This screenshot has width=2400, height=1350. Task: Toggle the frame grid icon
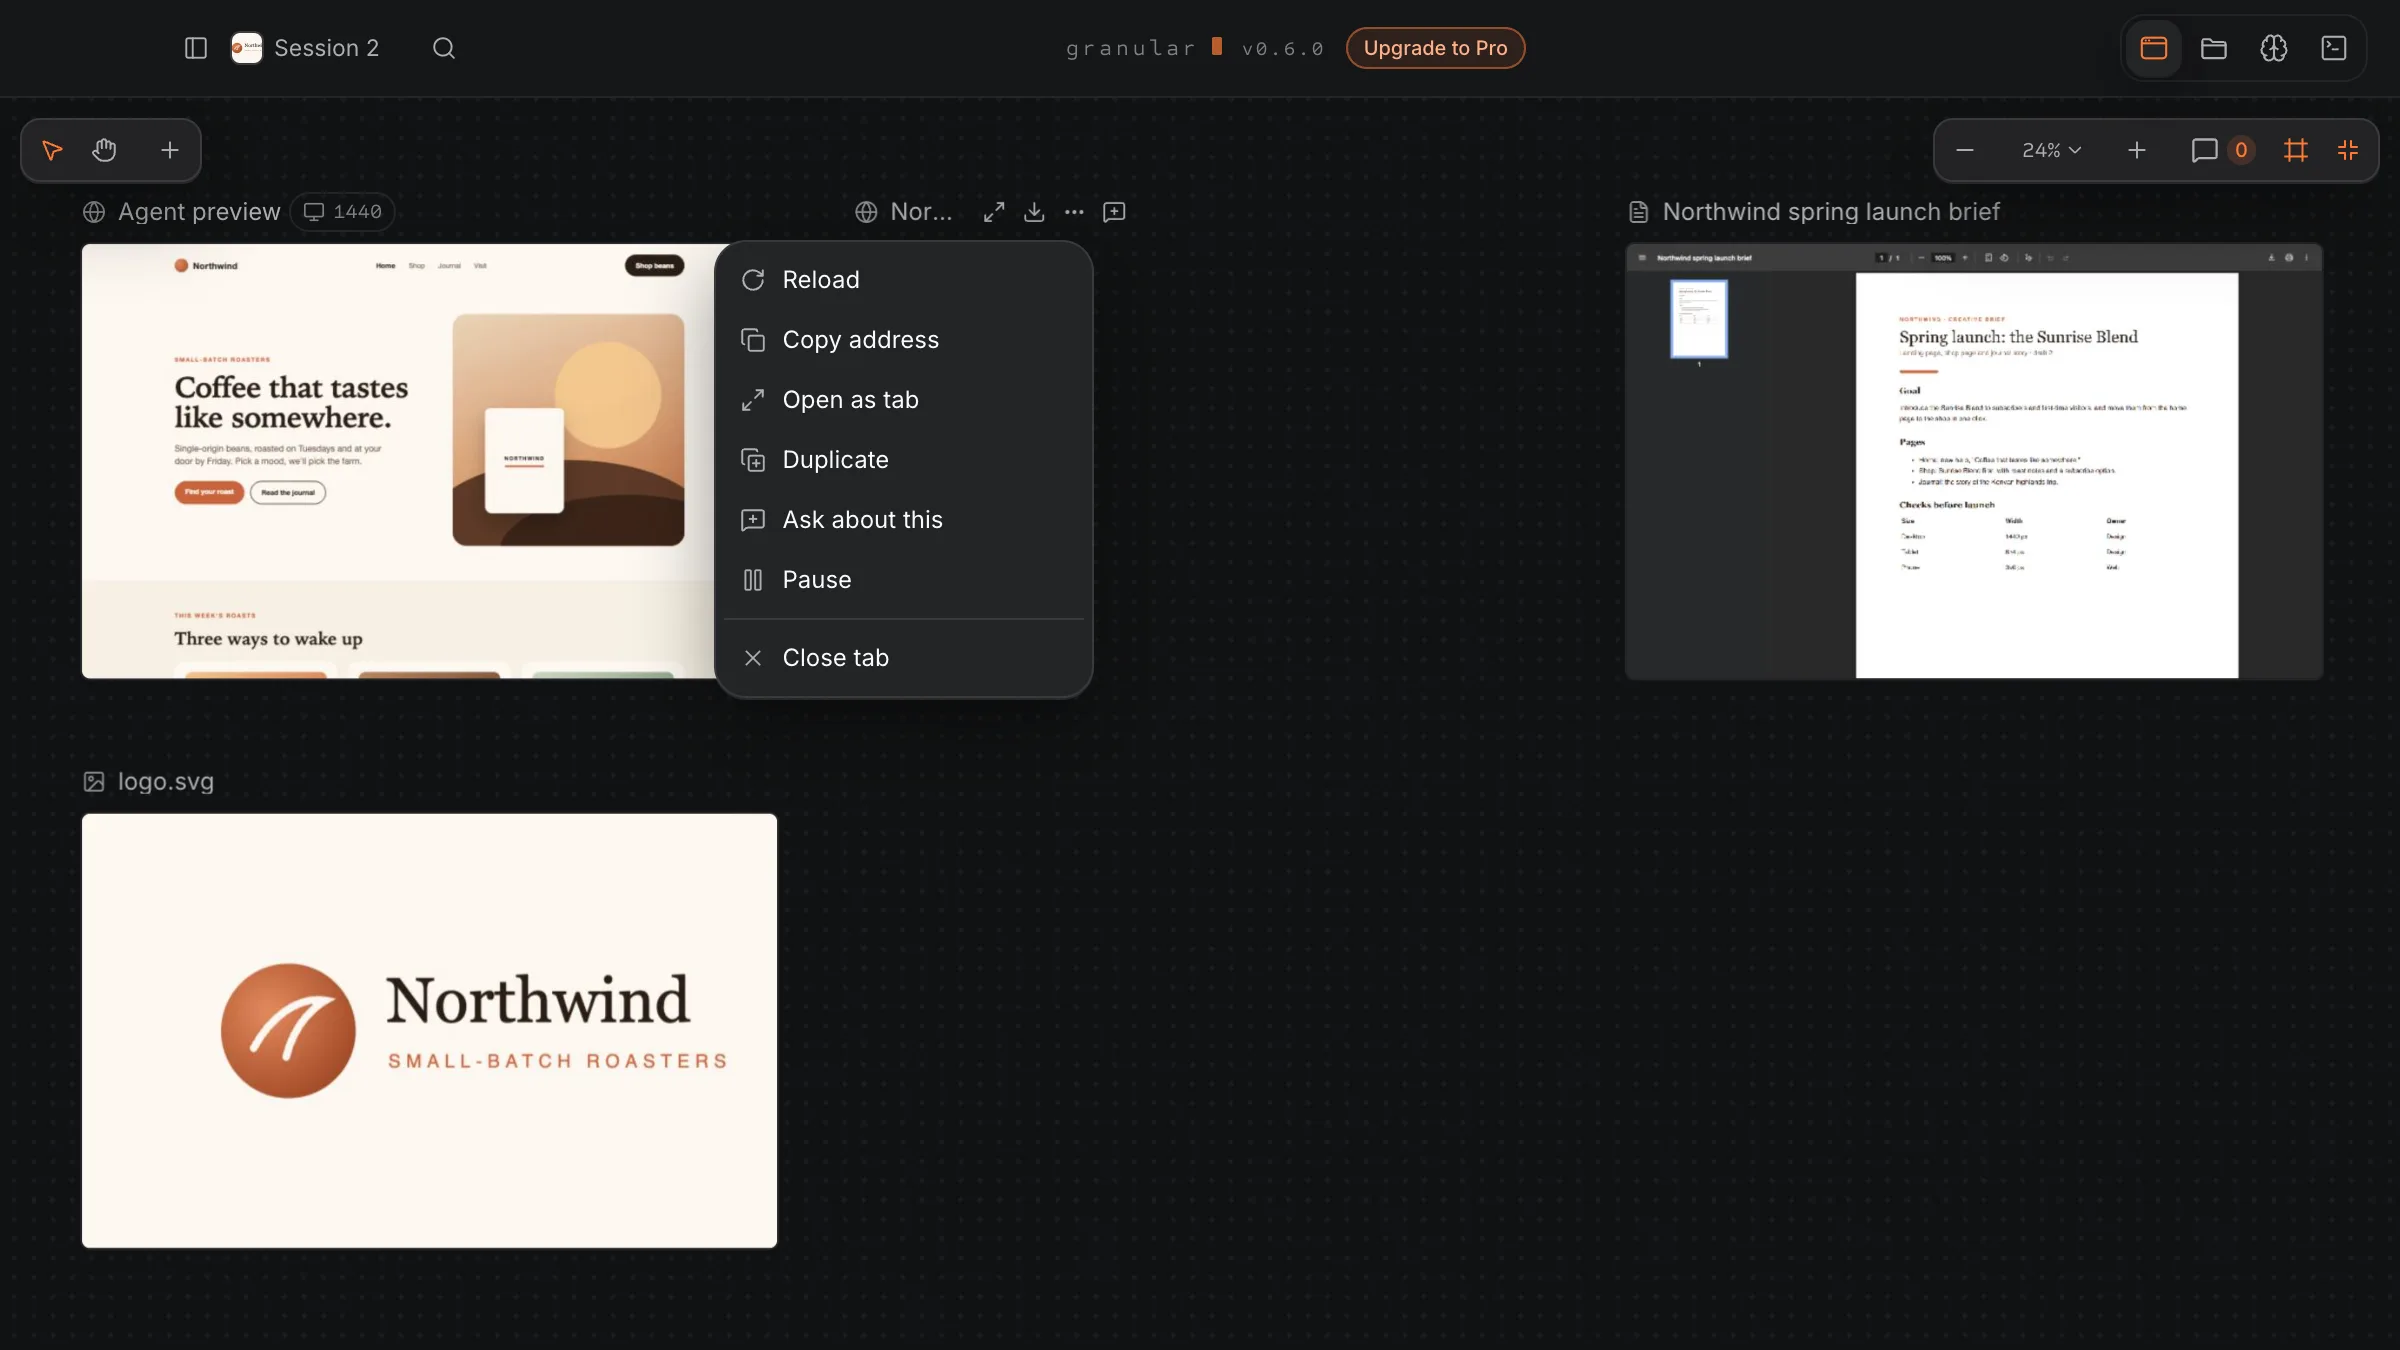point(2296,150)
